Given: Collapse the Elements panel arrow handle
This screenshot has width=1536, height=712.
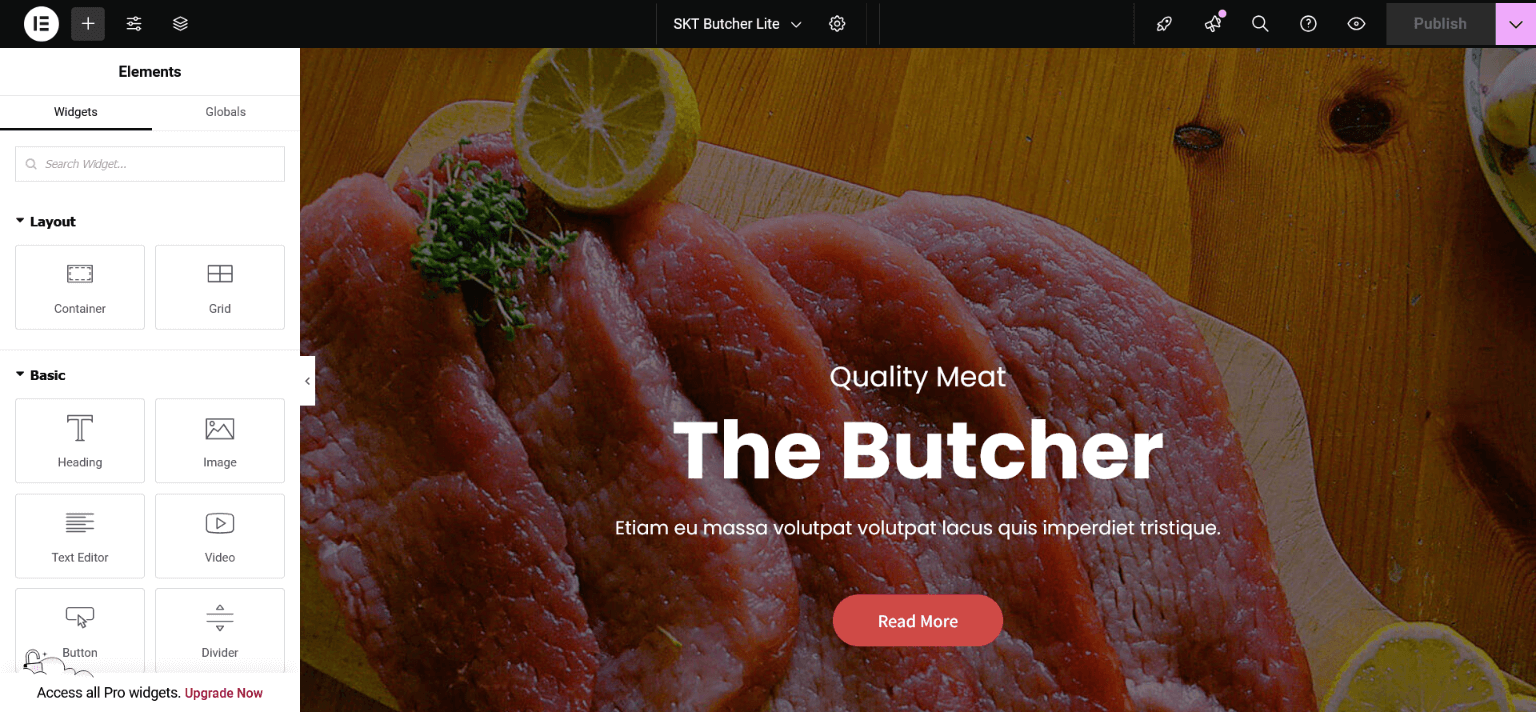Looking at the screenshot, I should pyautogui.click(x=307, y=381).
